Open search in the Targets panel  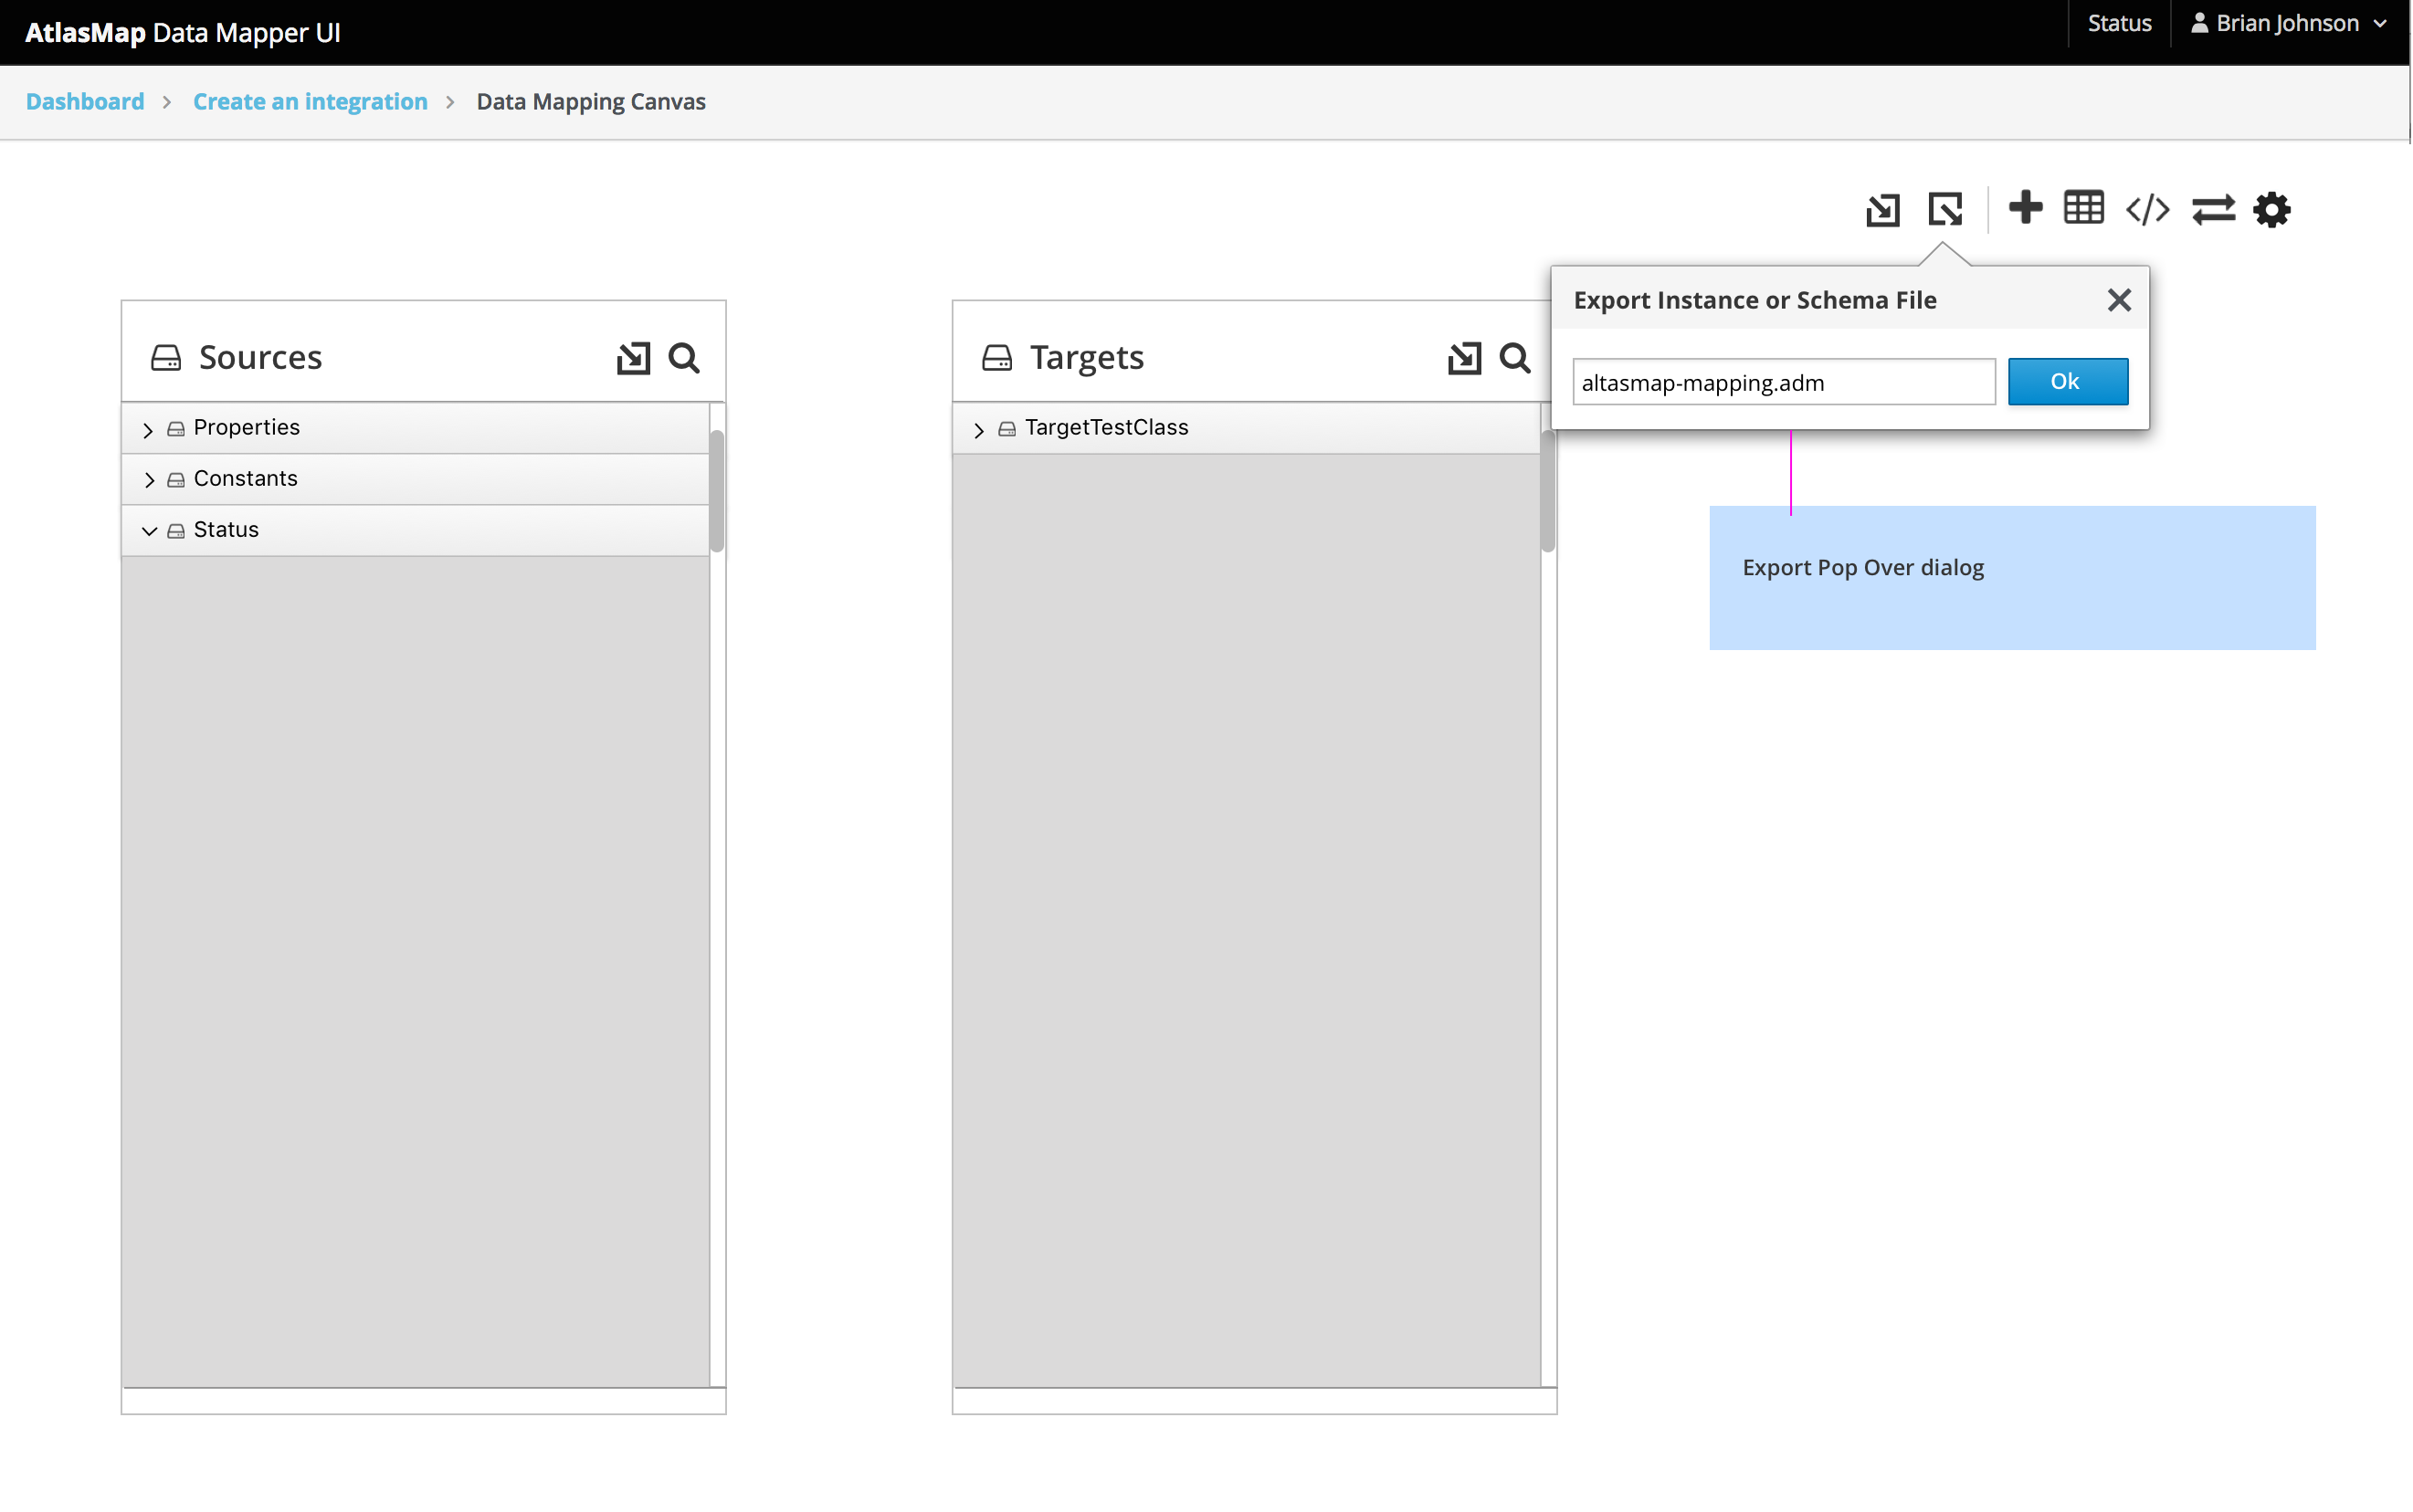(x=1514, y=357)
